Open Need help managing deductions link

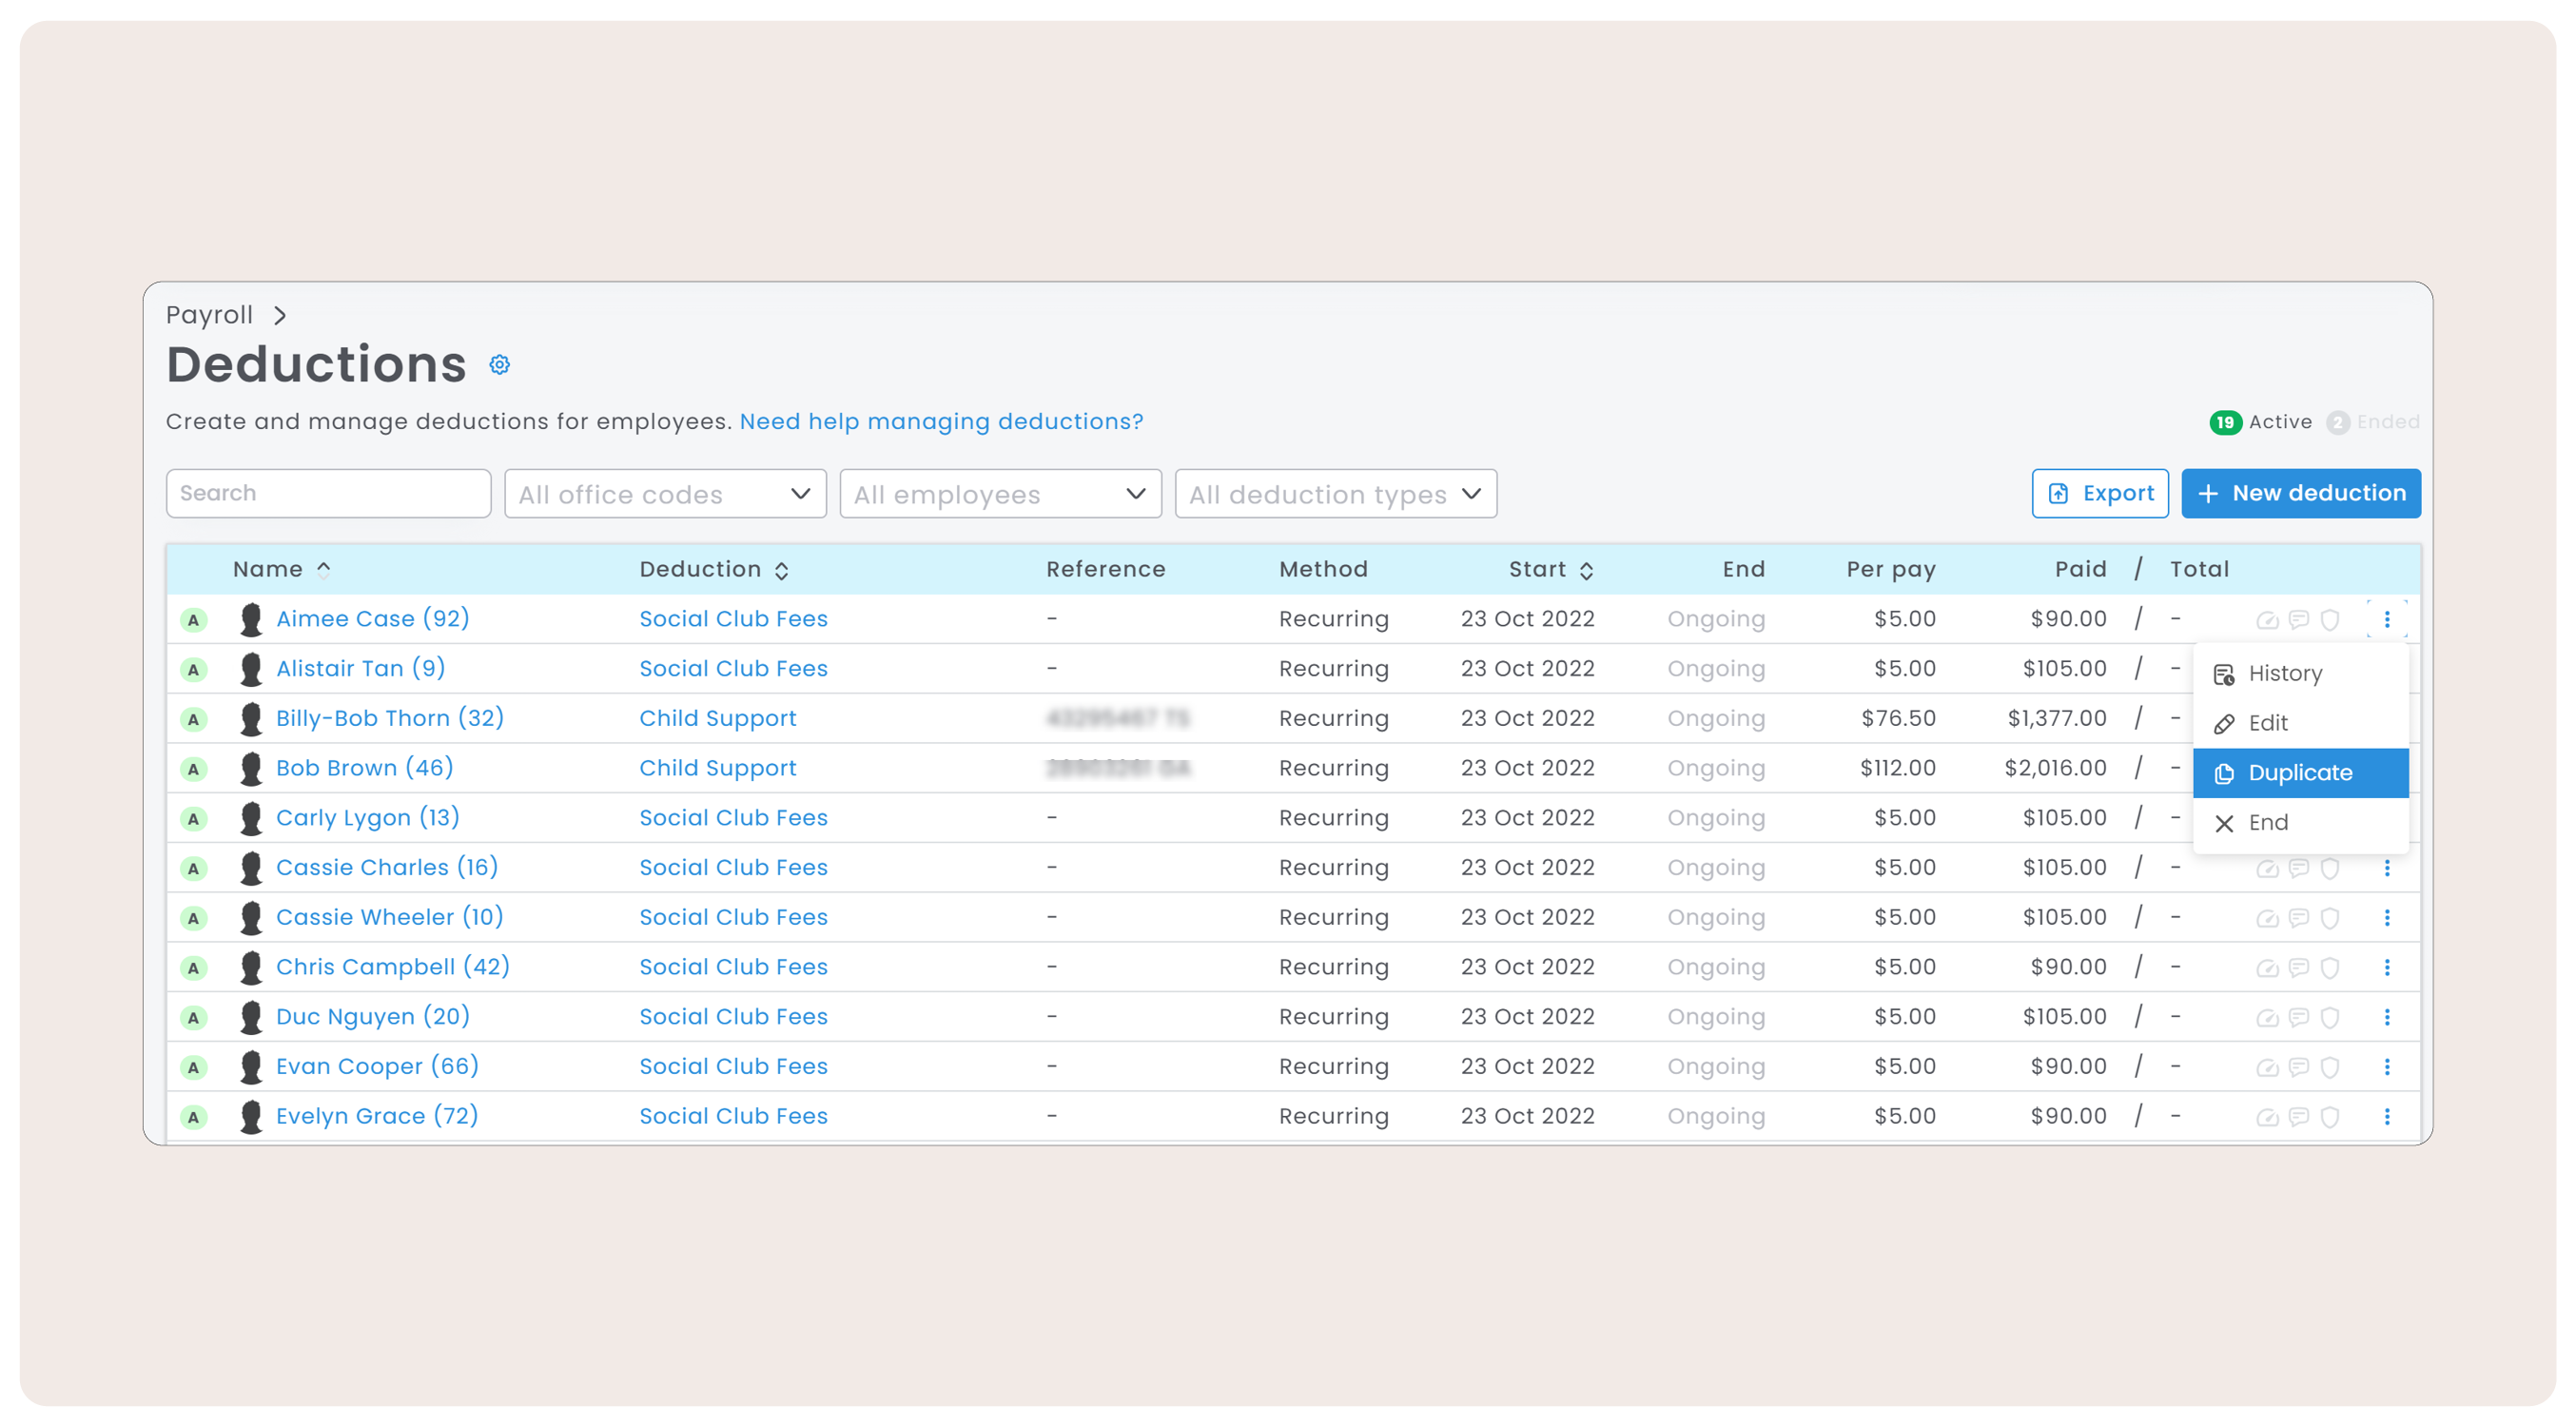(940, 421)
